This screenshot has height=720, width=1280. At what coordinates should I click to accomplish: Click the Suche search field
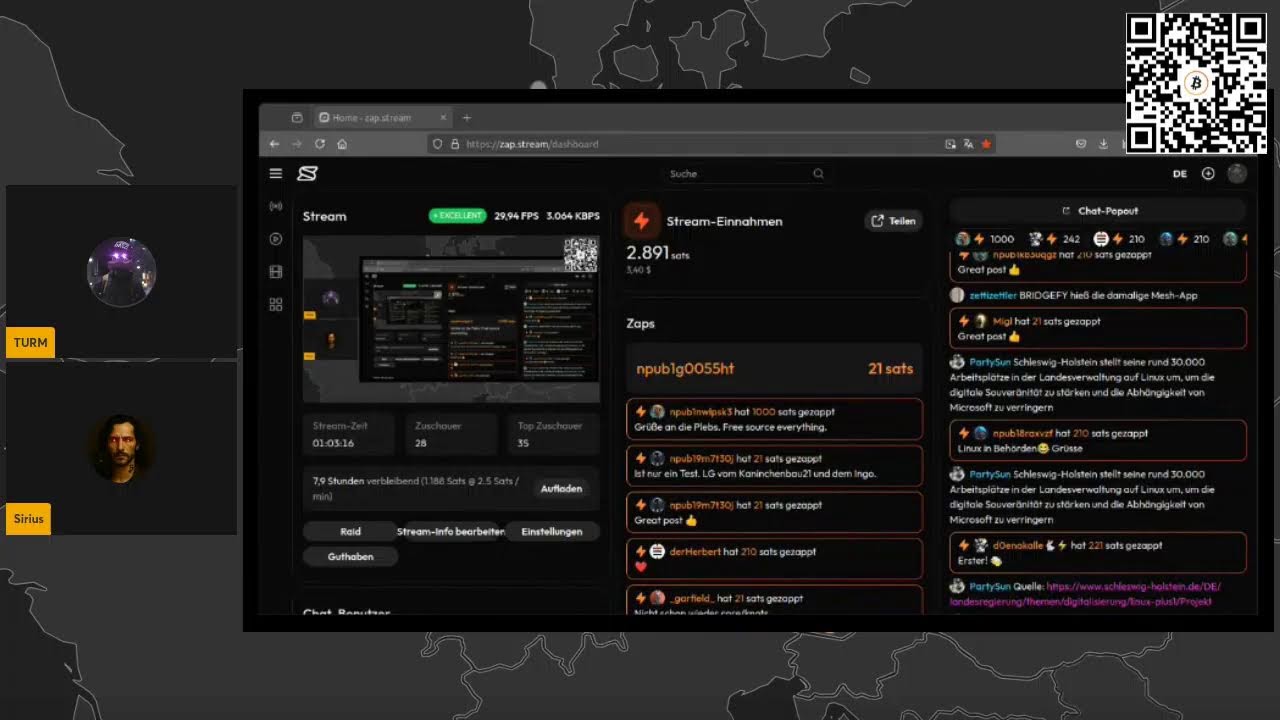747,173
